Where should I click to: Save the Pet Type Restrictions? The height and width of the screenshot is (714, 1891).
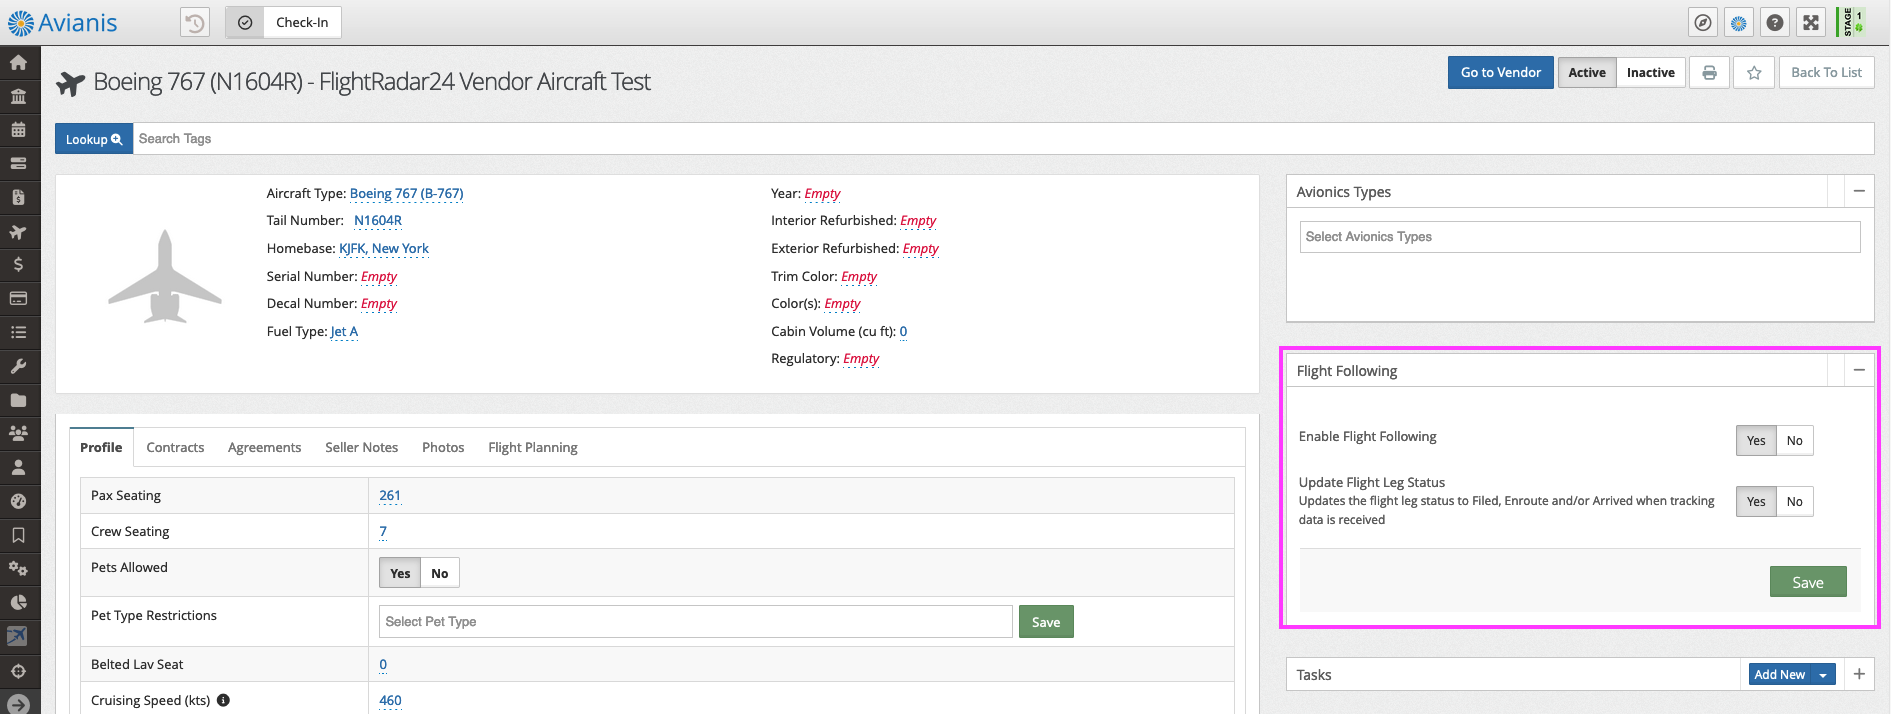pyautogui.click(x=1046, y=622)
